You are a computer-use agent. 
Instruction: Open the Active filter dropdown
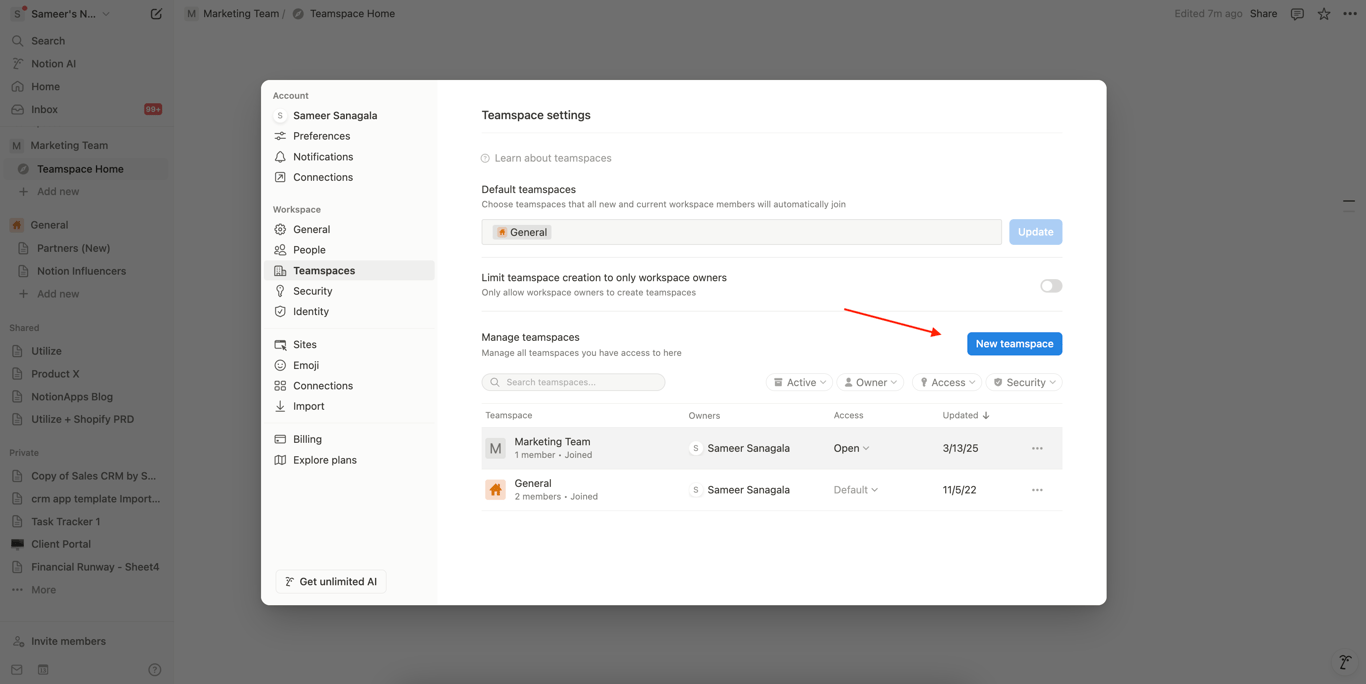point(799,383)
